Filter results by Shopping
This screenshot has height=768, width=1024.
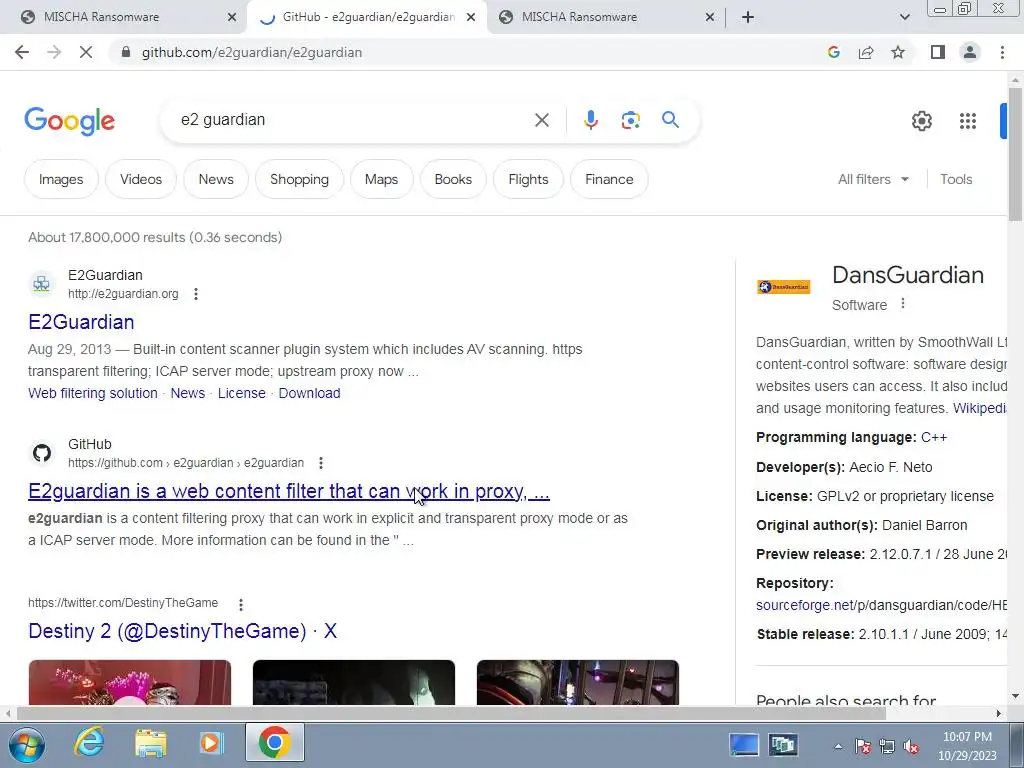[x=299, y=179]
